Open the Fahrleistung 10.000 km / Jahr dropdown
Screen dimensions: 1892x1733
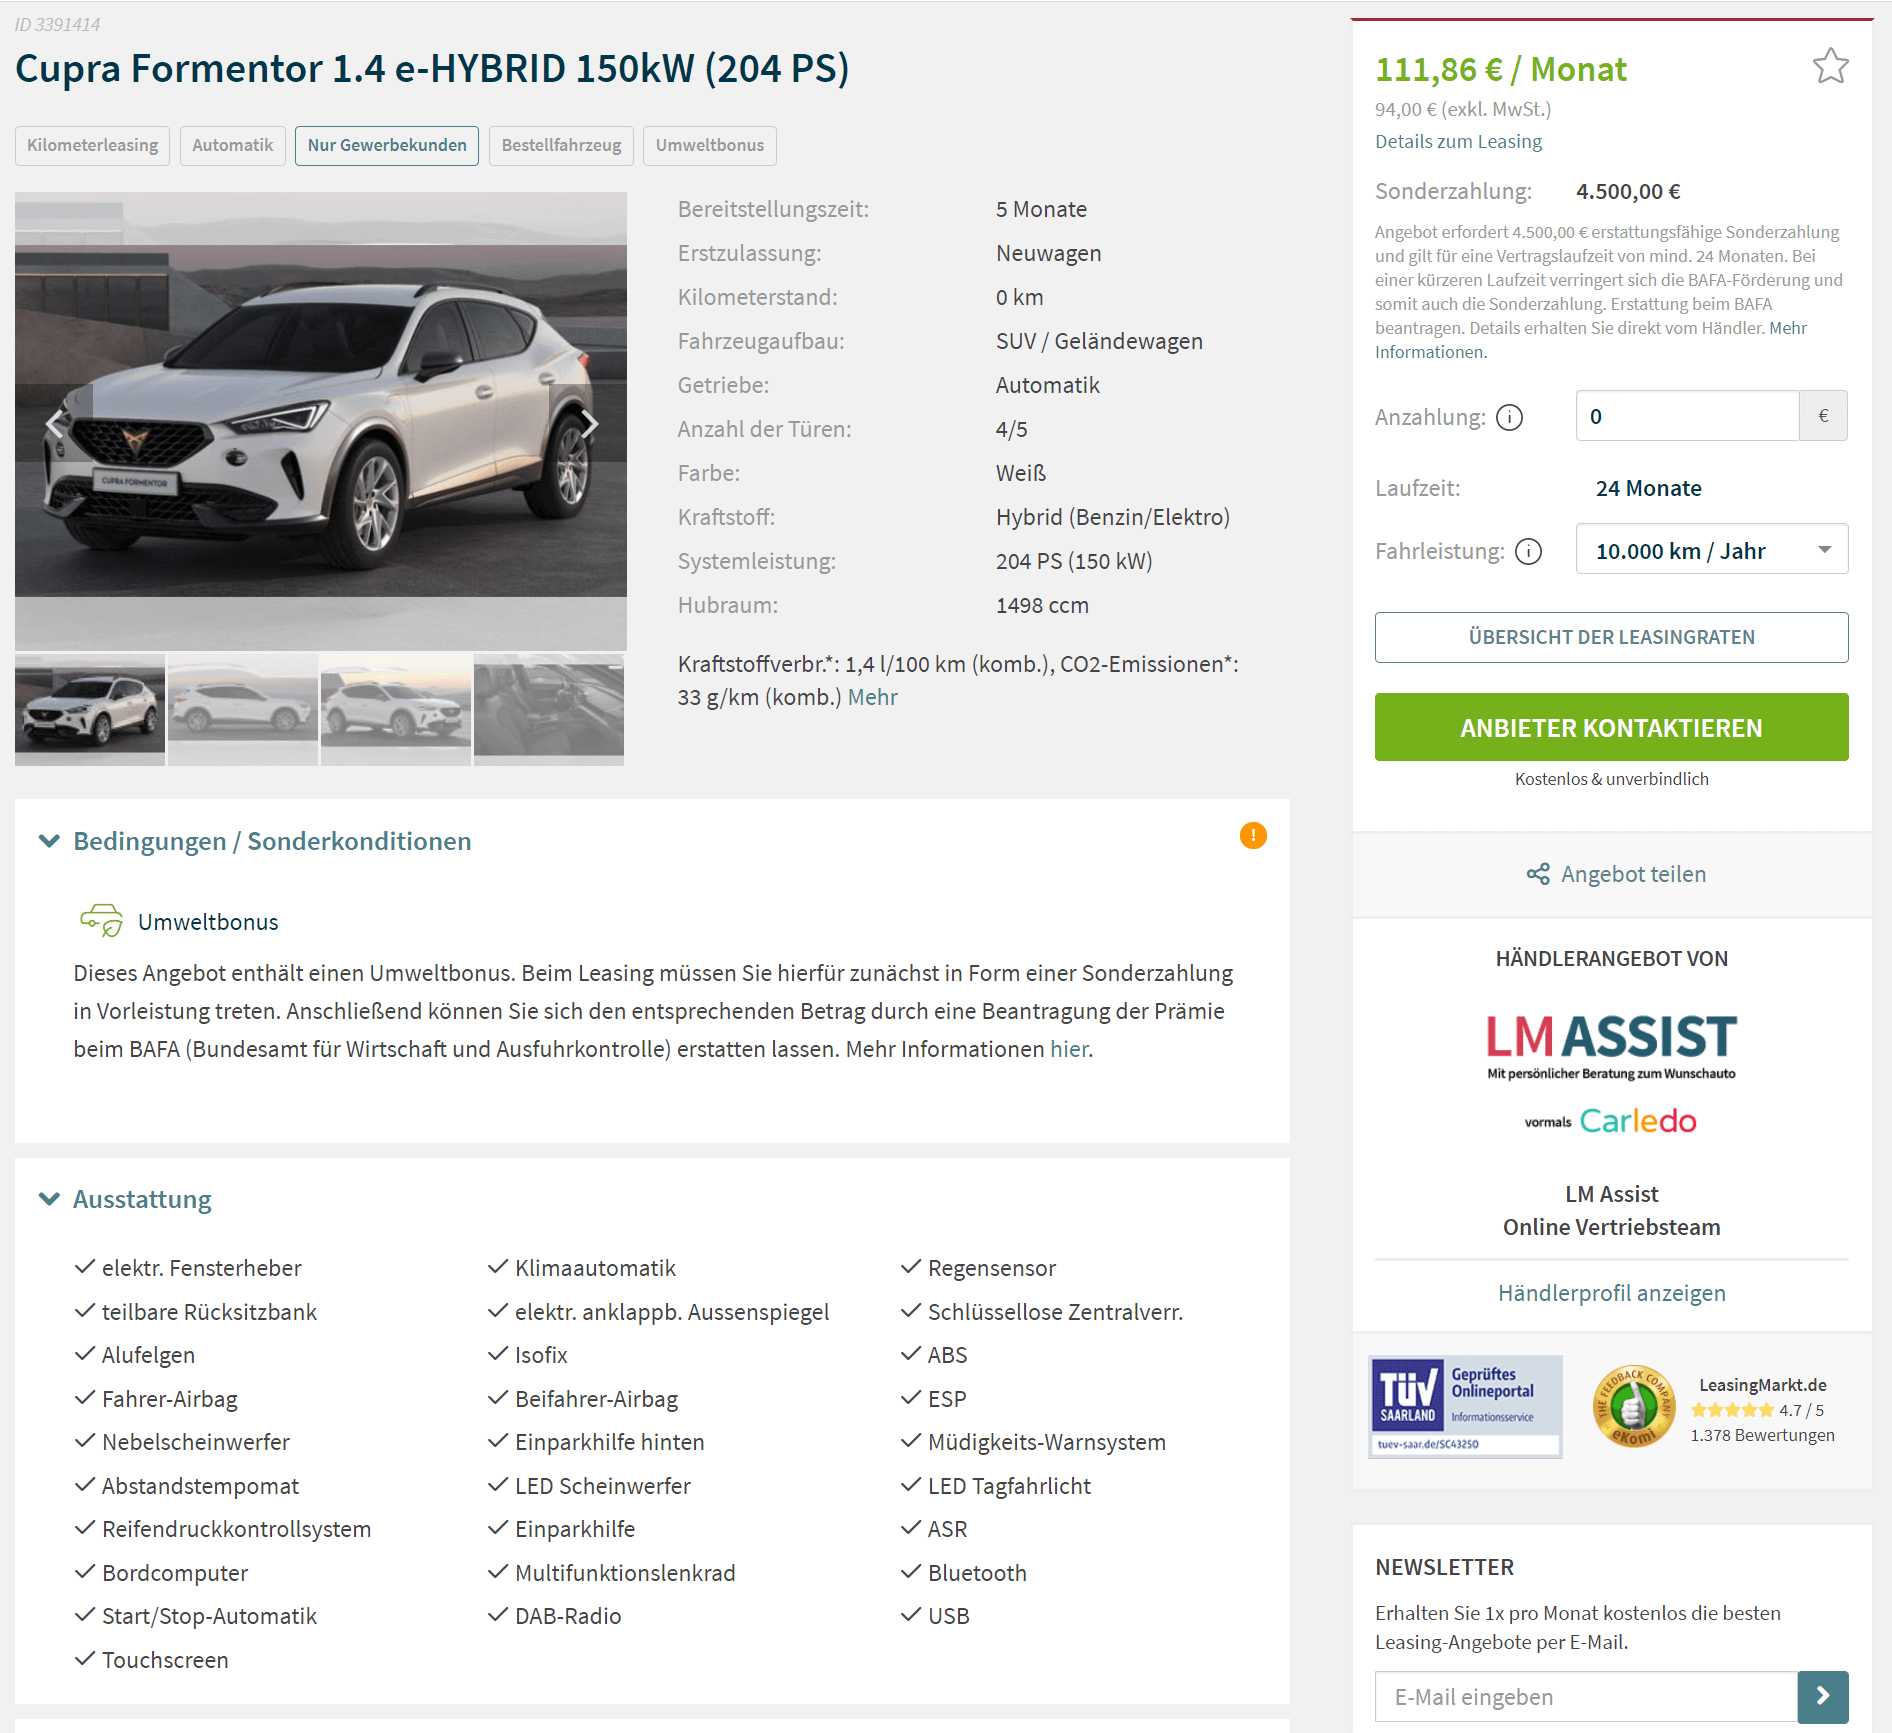click(1711, 549)
